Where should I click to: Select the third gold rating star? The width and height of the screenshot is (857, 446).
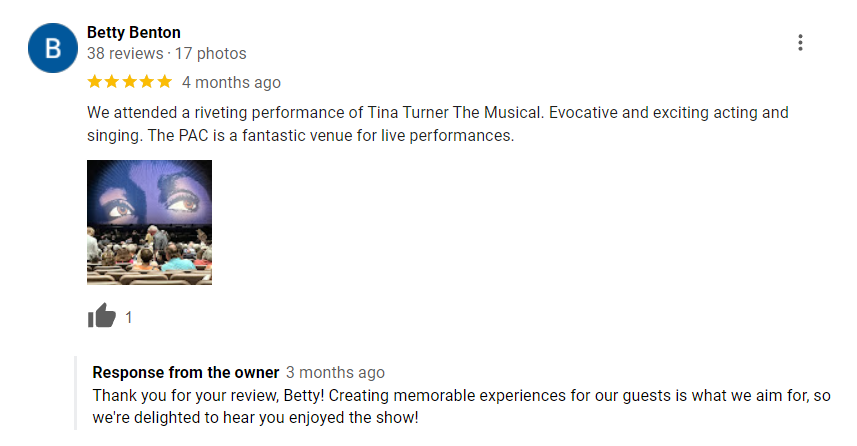click(130, 82)
